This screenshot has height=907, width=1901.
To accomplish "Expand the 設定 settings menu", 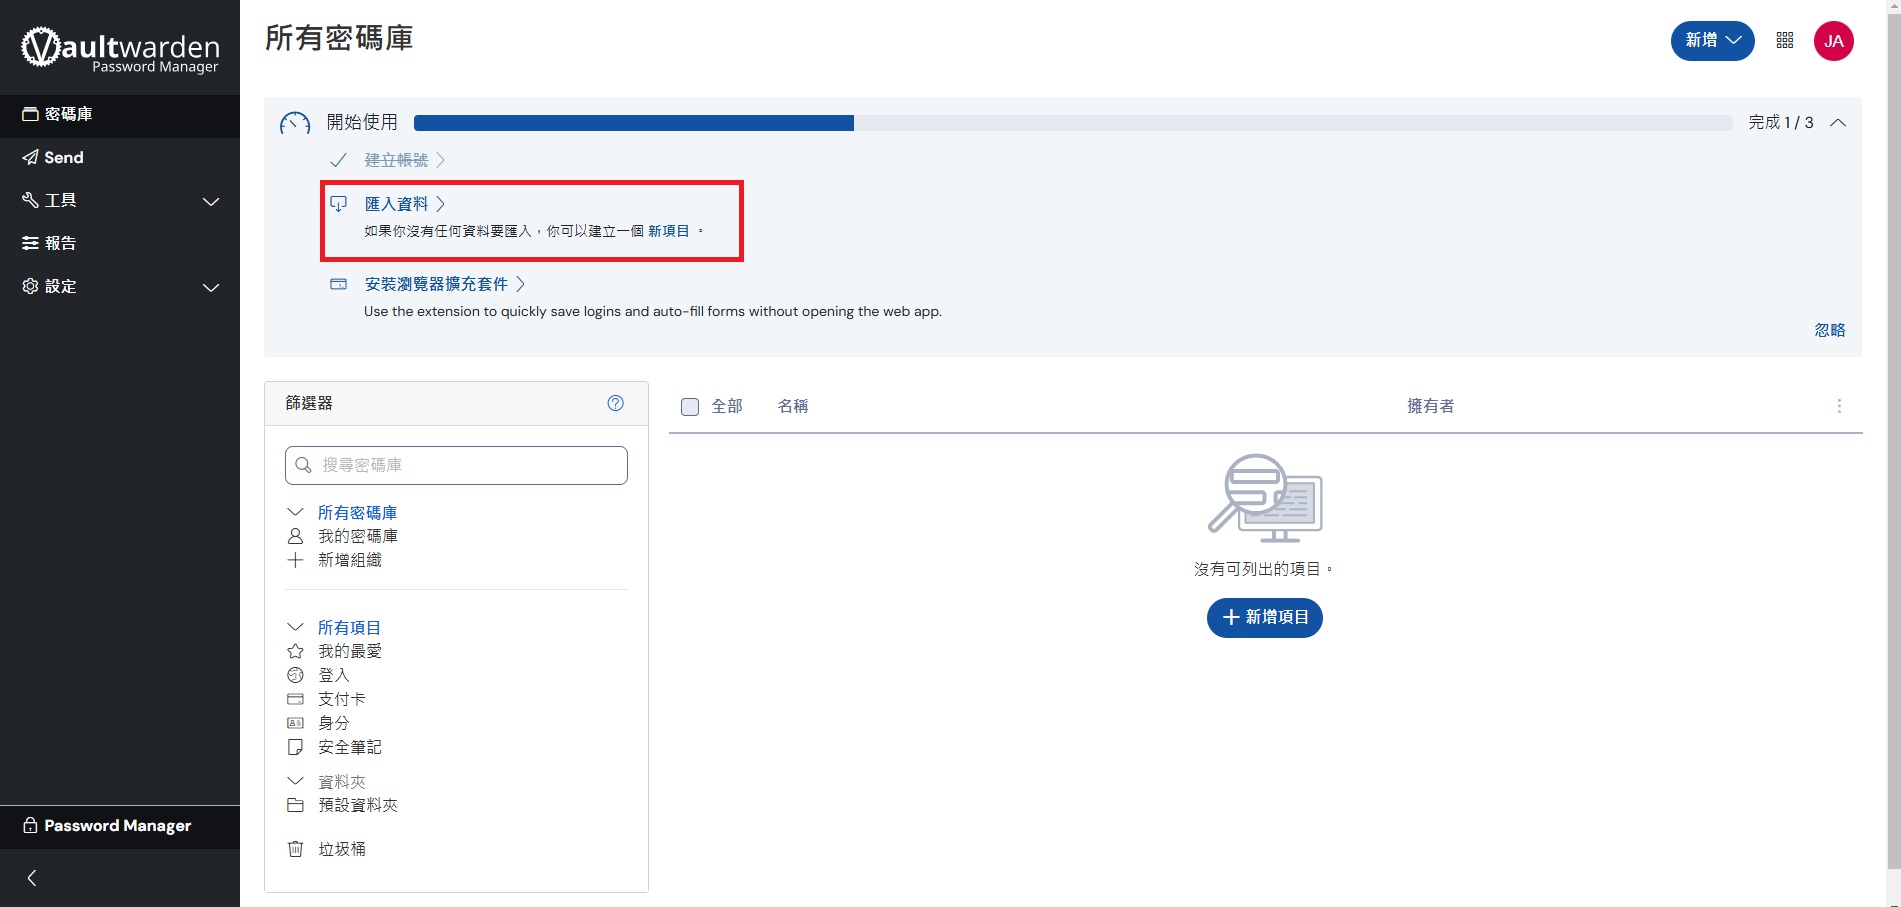I will (120, 287).
